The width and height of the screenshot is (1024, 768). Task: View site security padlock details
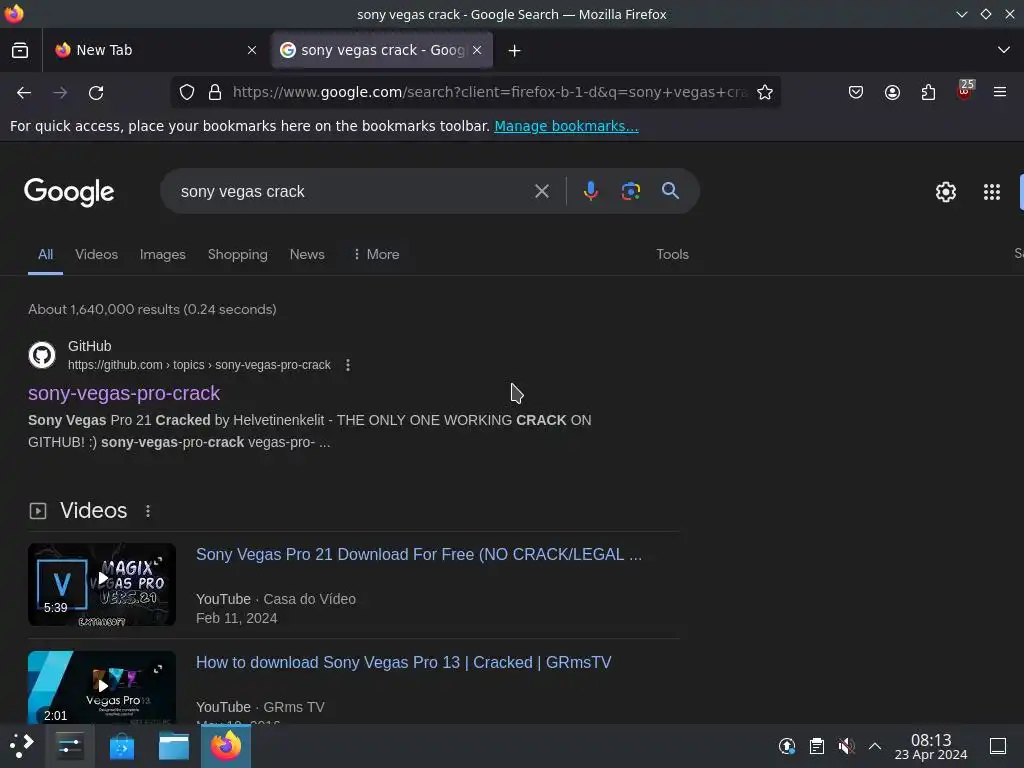(215, 92)
